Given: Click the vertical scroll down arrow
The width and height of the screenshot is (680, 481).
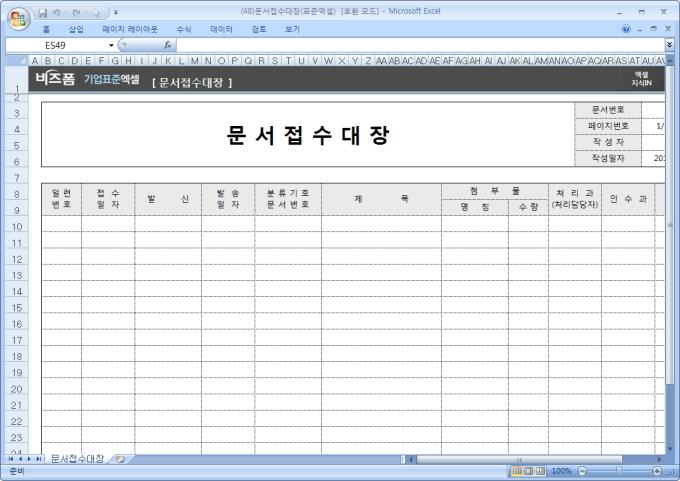Looking at the screenshot, I should pyautogui.click(x=670, y=449).
